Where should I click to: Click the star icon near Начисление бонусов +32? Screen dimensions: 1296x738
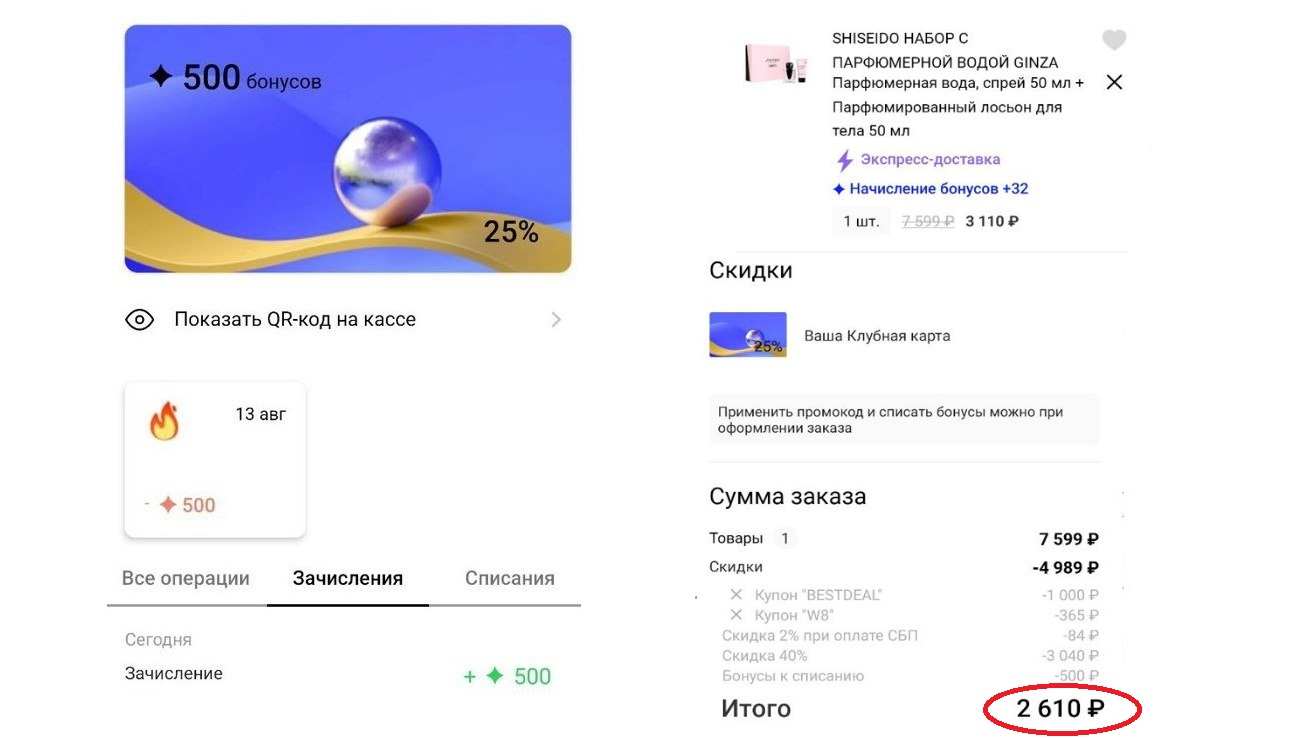(839, 189)
